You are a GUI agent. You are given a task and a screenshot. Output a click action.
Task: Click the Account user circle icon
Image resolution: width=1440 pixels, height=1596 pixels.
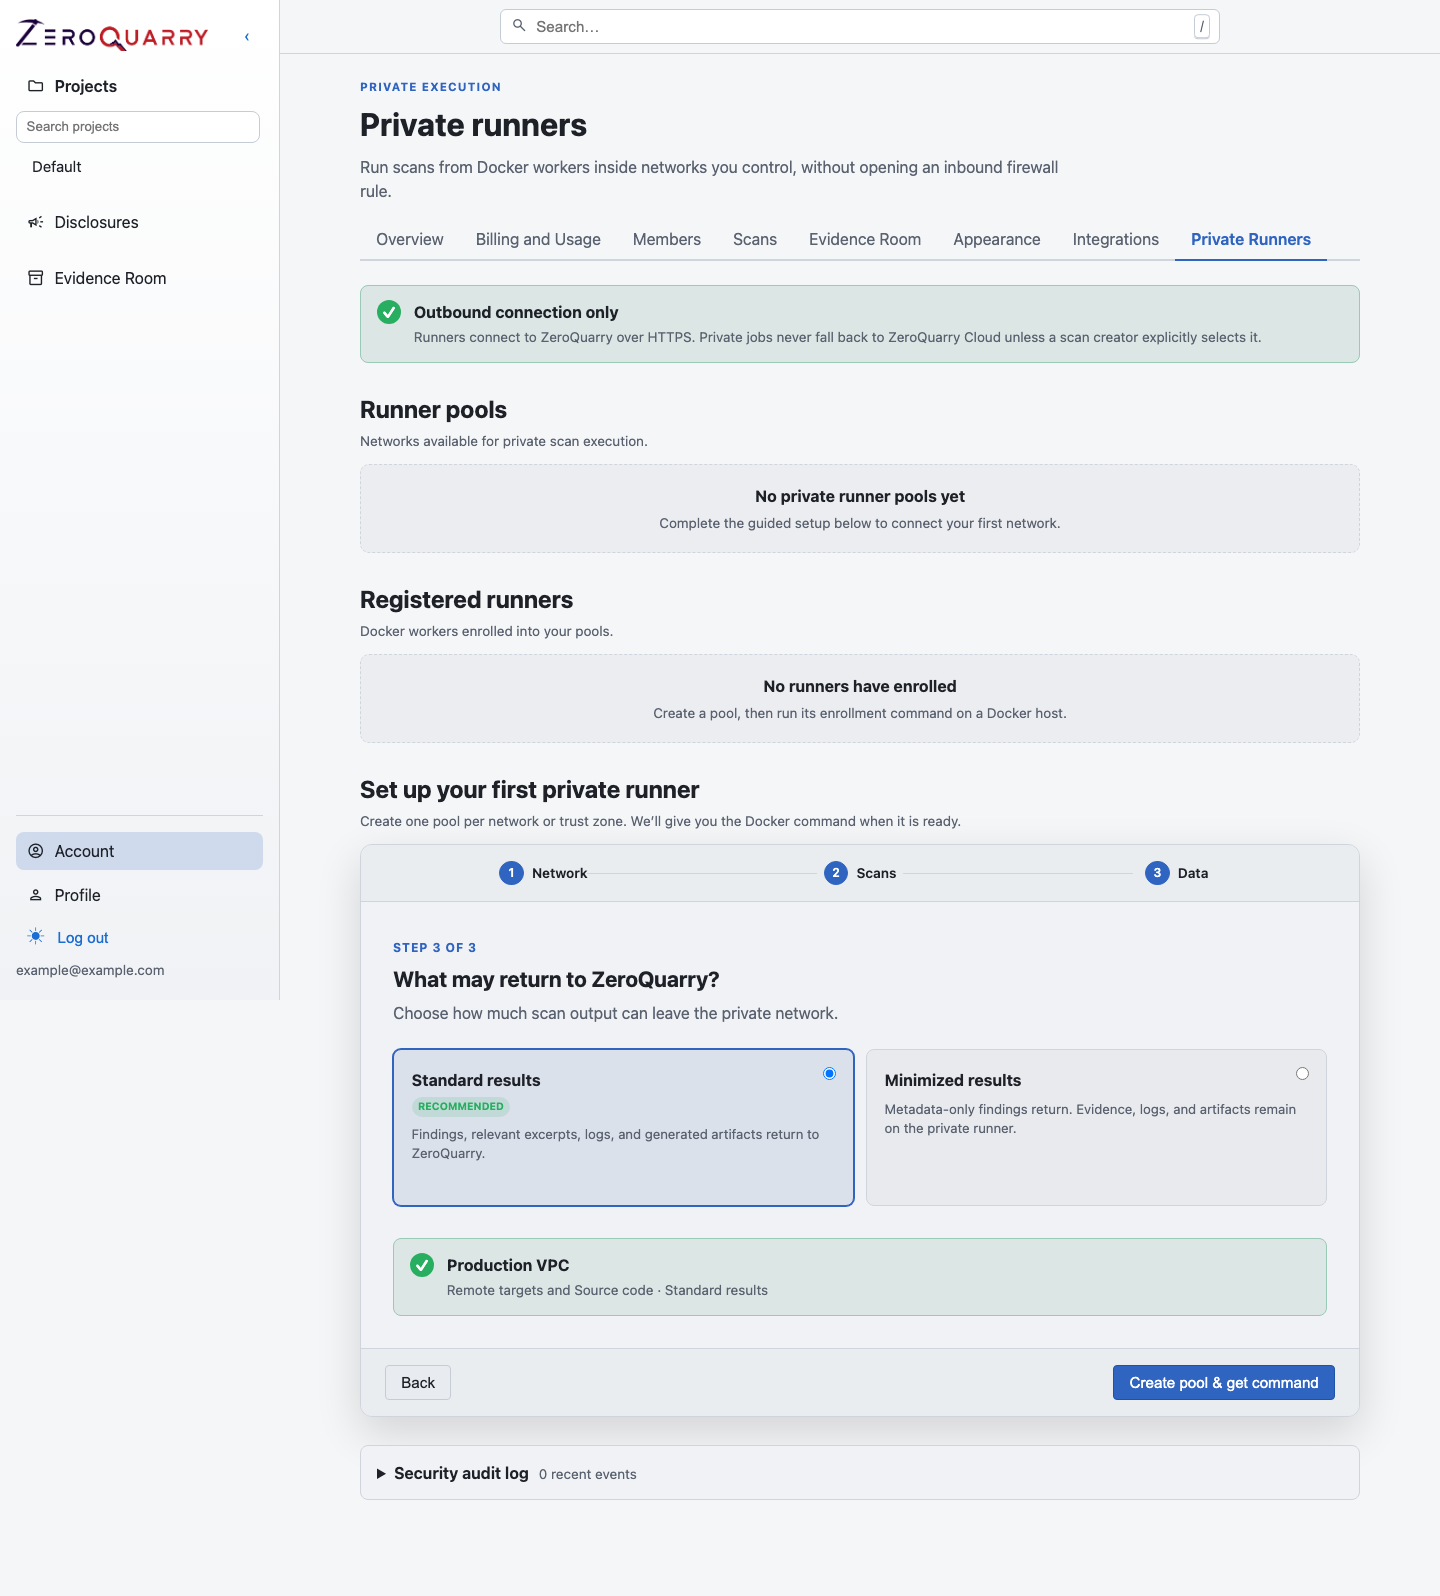pos(36,851)
